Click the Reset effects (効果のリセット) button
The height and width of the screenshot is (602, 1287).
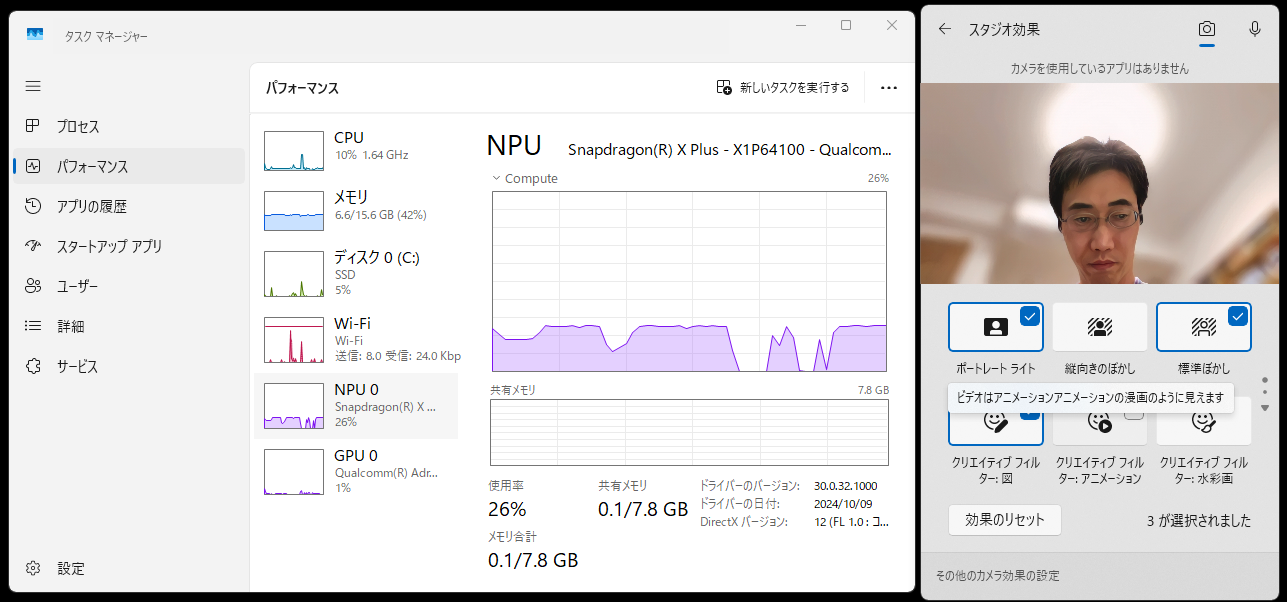[x=1004, y=520]
